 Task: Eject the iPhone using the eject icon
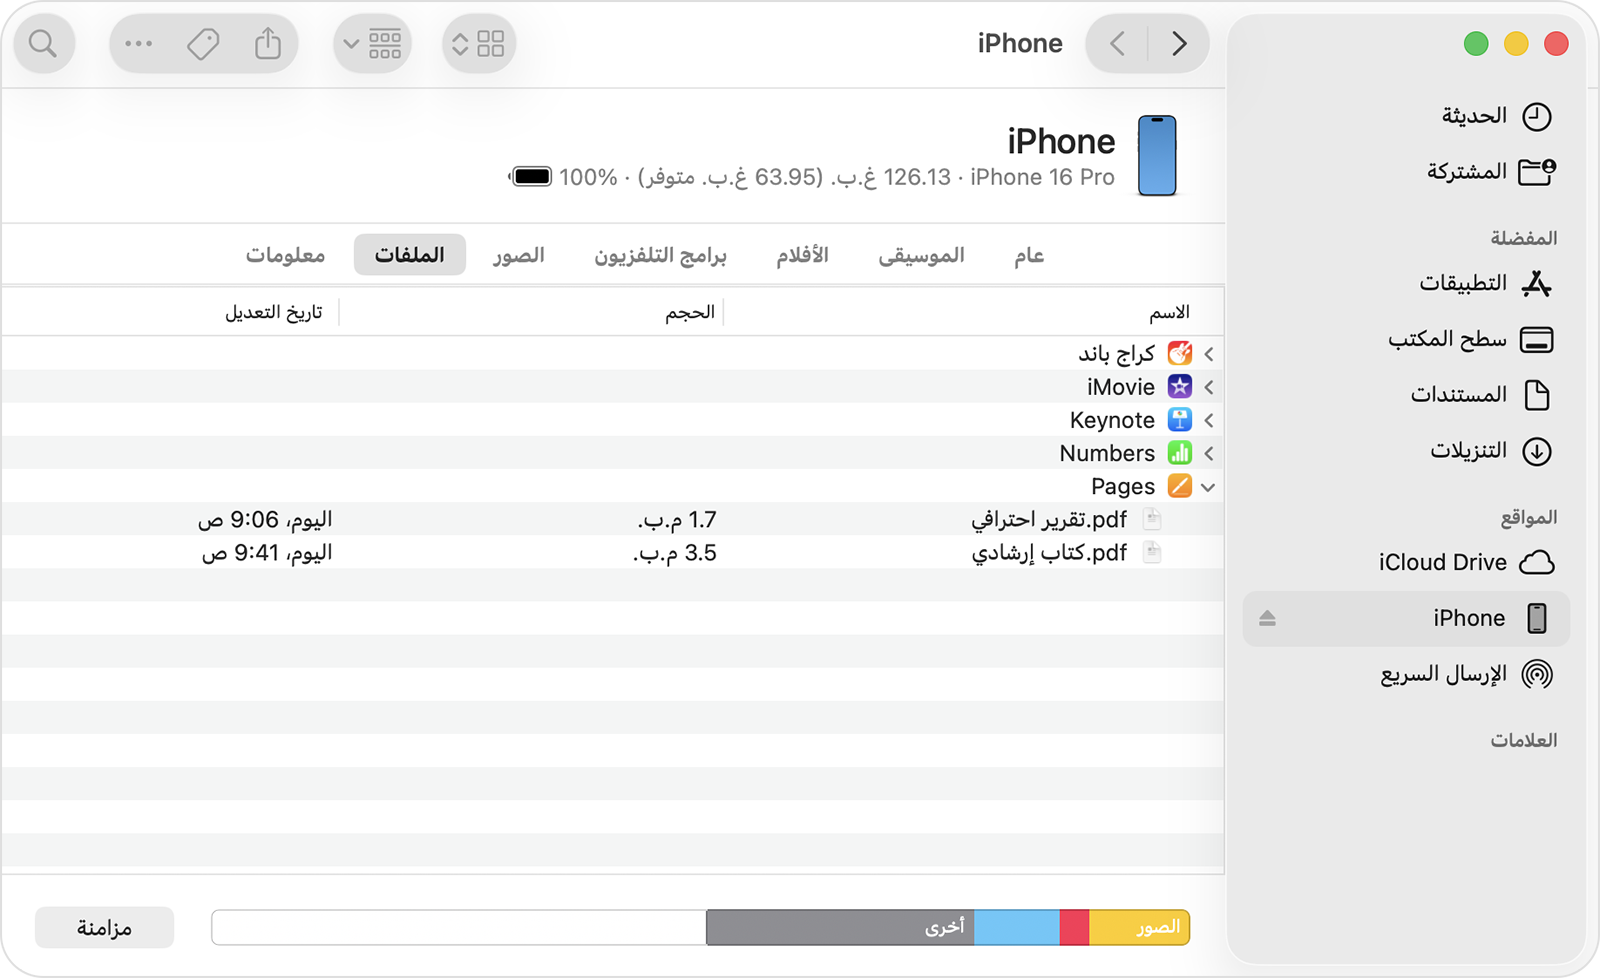tap(1267, 618)
